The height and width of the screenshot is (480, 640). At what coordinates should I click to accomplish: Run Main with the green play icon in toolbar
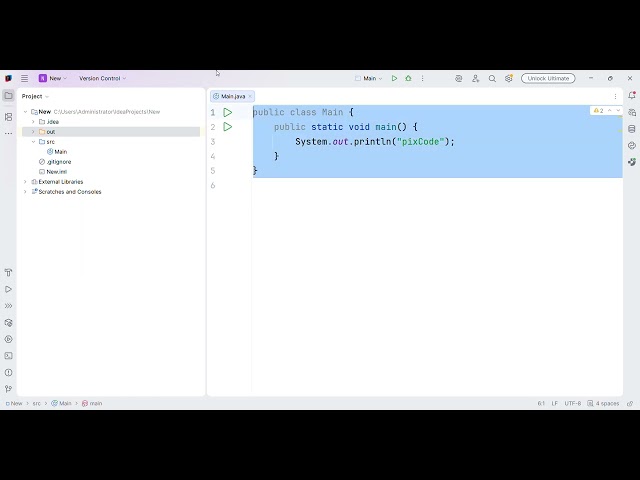394,78
